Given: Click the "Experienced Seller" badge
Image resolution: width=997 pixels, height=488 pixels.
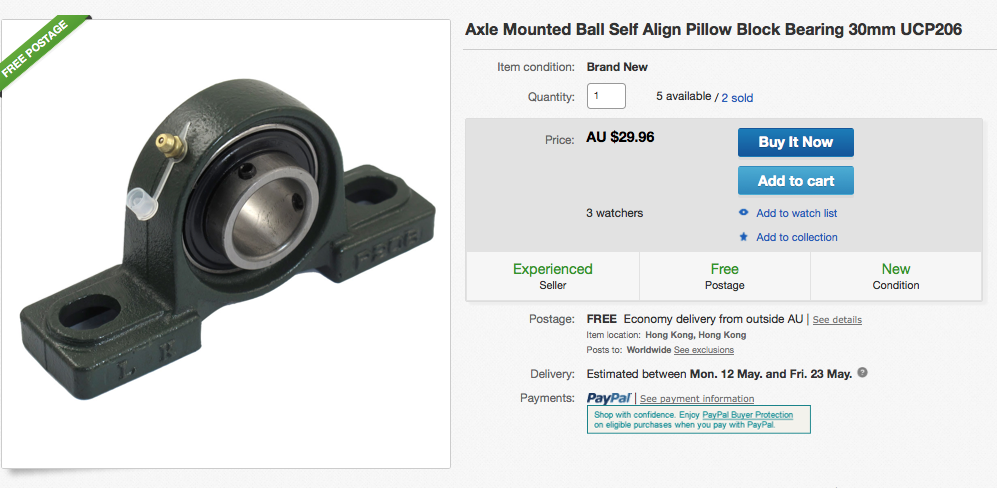Looking at the screenshot, I should pos(553,276).
